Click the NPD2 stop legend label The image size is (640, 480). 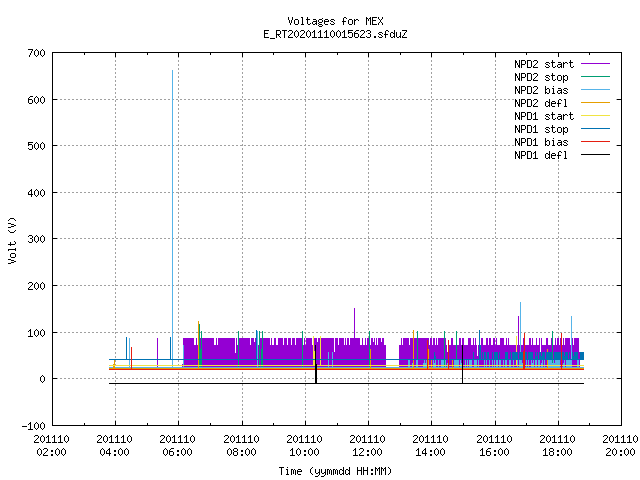tap(541, 77)
